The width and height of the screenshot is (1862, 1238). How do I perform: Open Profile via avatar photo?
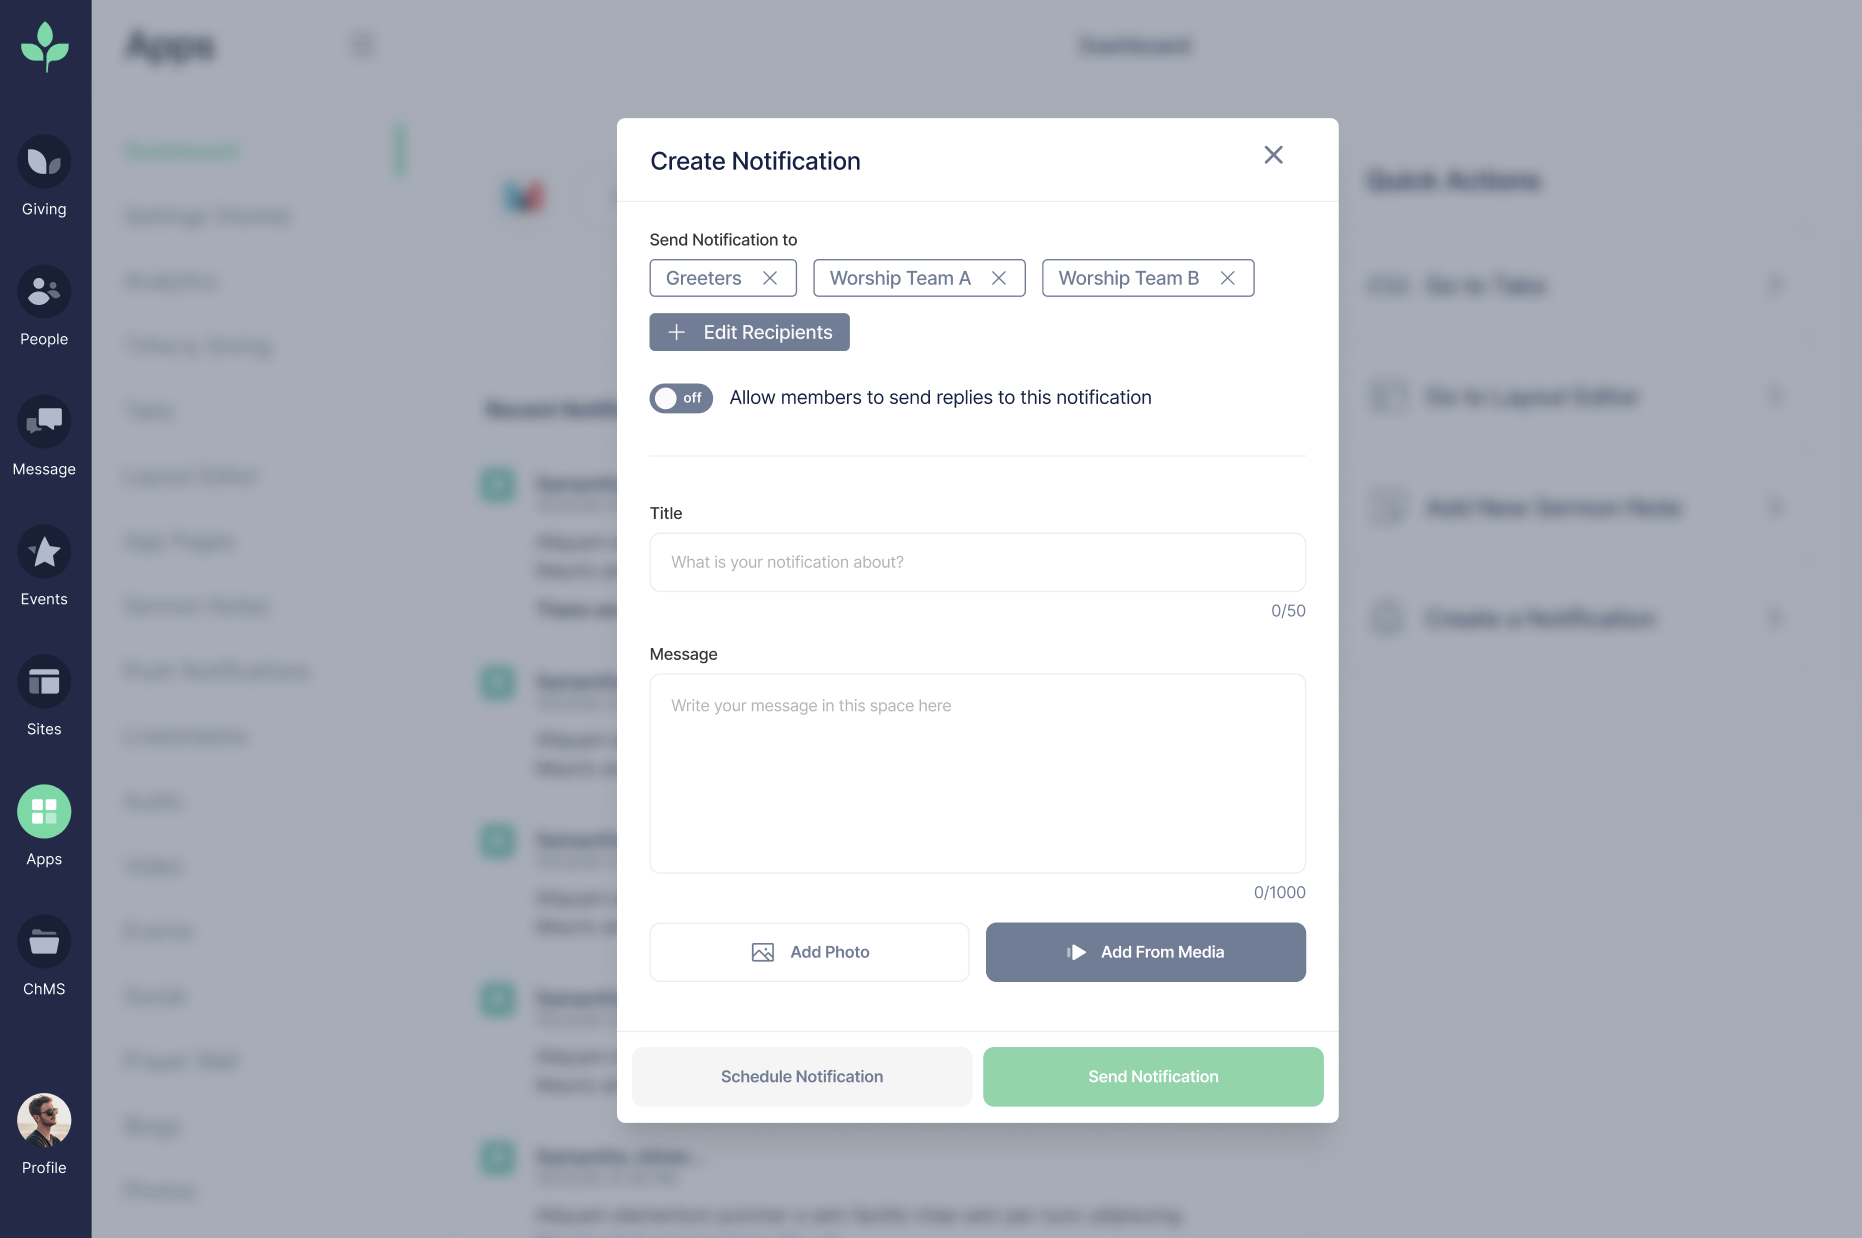coord(44,1120)
